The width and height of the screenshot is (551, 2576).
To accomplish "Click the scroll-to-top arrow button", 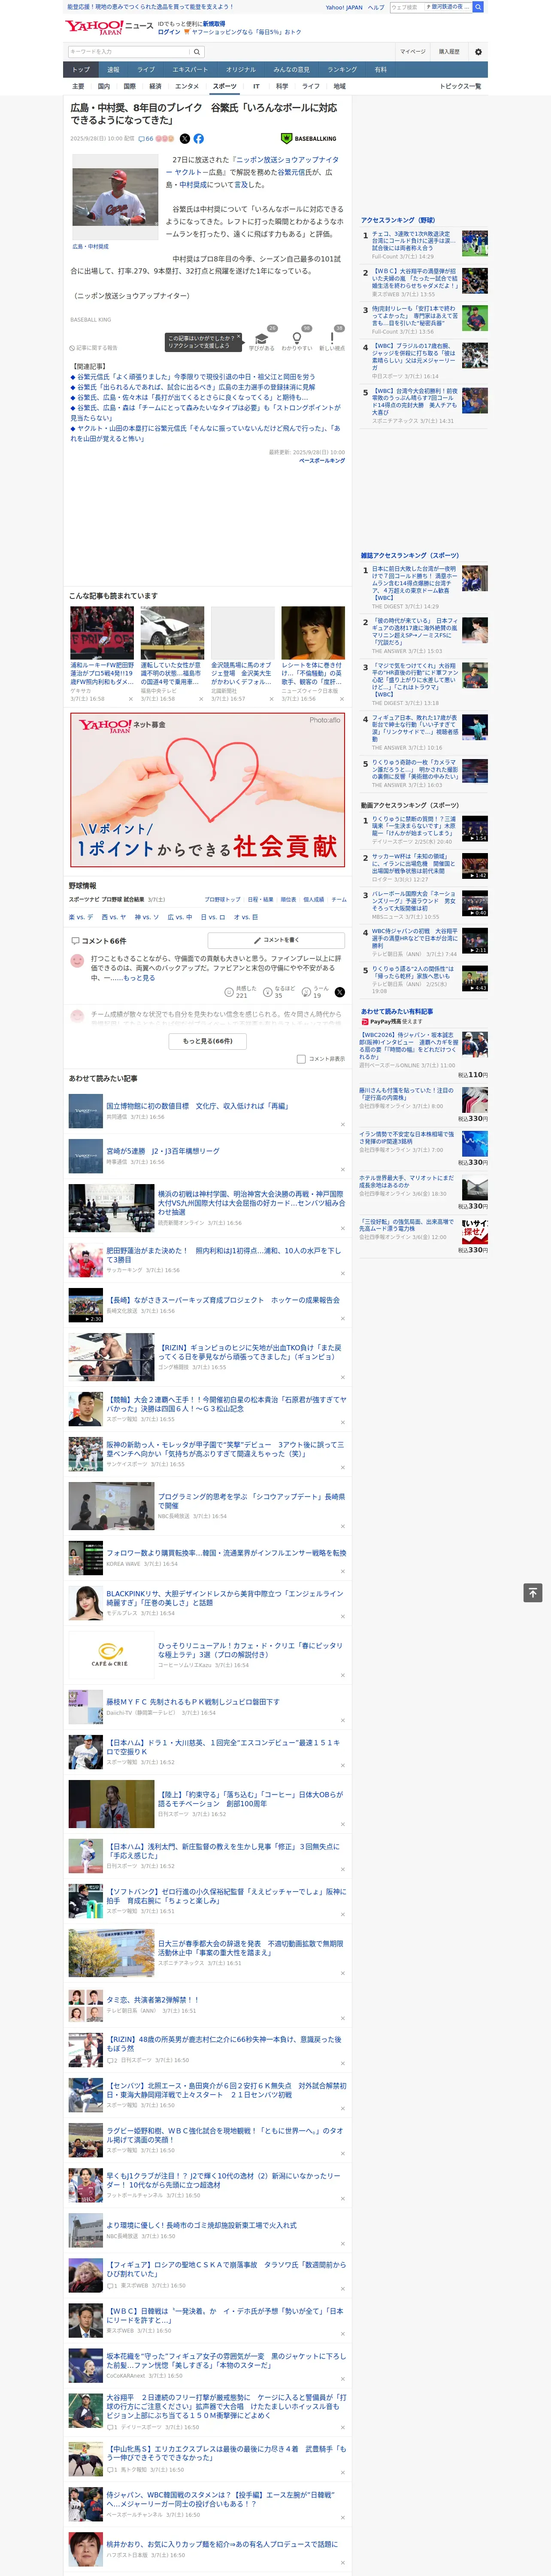I will tap(533, 1593).
